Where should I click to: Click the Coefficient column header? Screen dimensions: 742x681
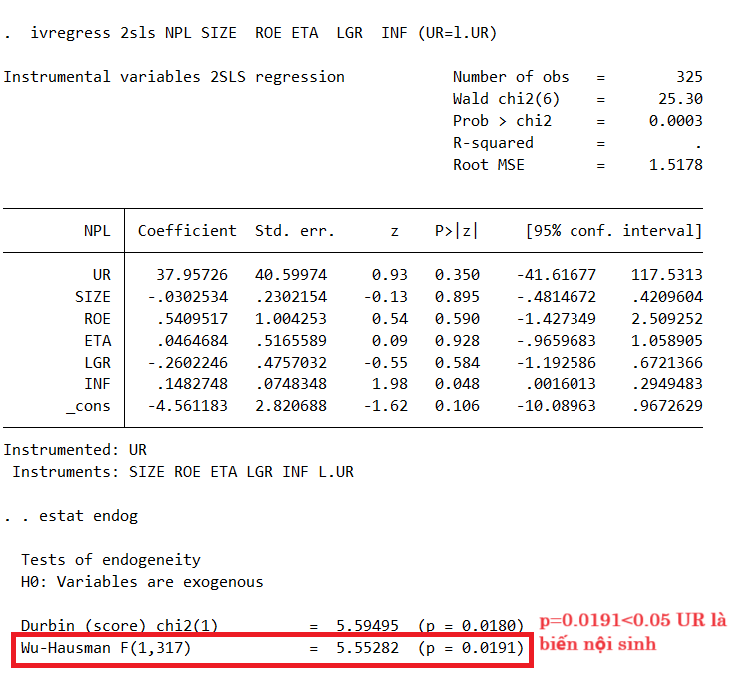187,231
